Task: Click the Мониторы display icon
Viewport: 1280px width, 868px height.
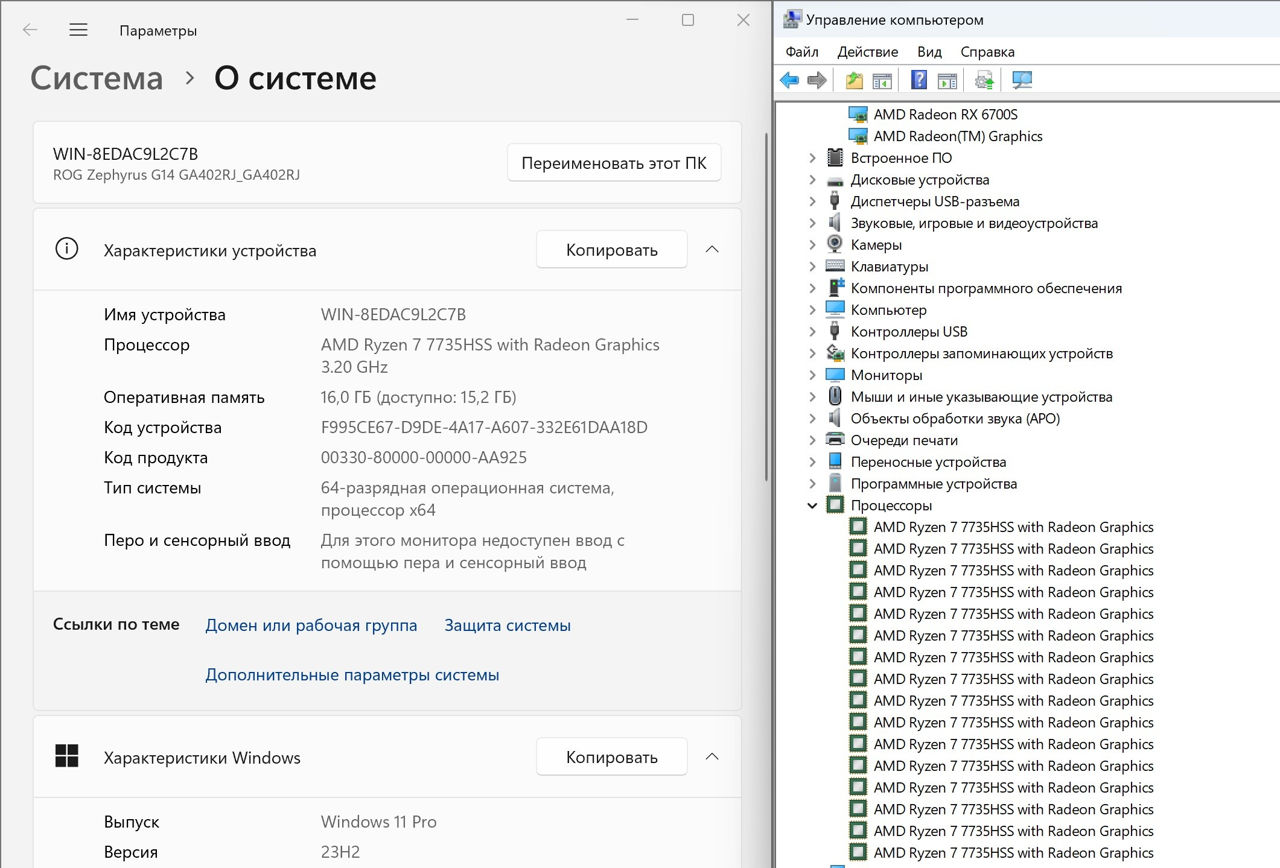Action: tap(835, 375)
